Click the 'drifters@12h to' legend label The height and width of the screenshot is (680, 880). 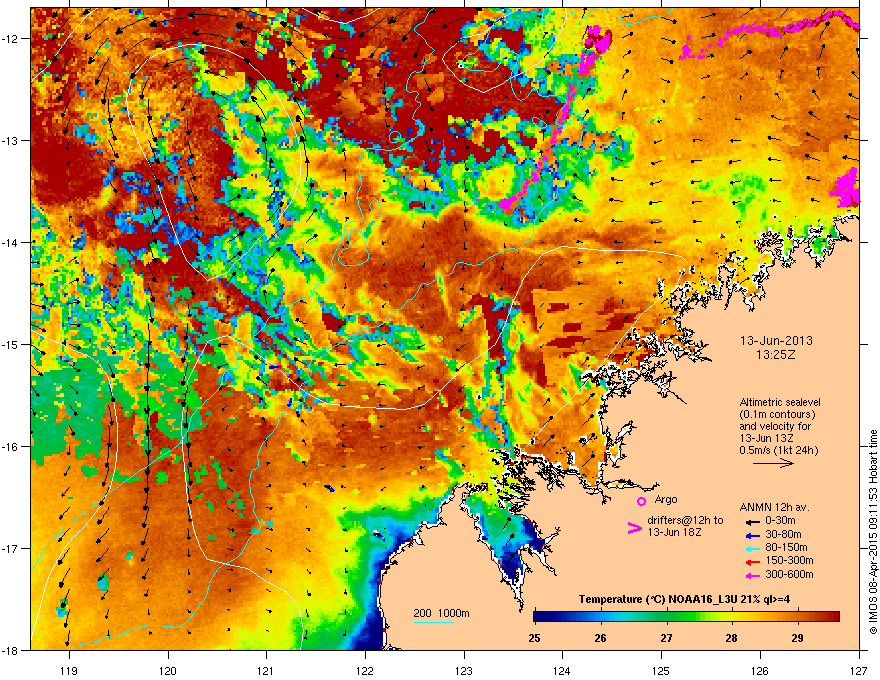(685, 520)
